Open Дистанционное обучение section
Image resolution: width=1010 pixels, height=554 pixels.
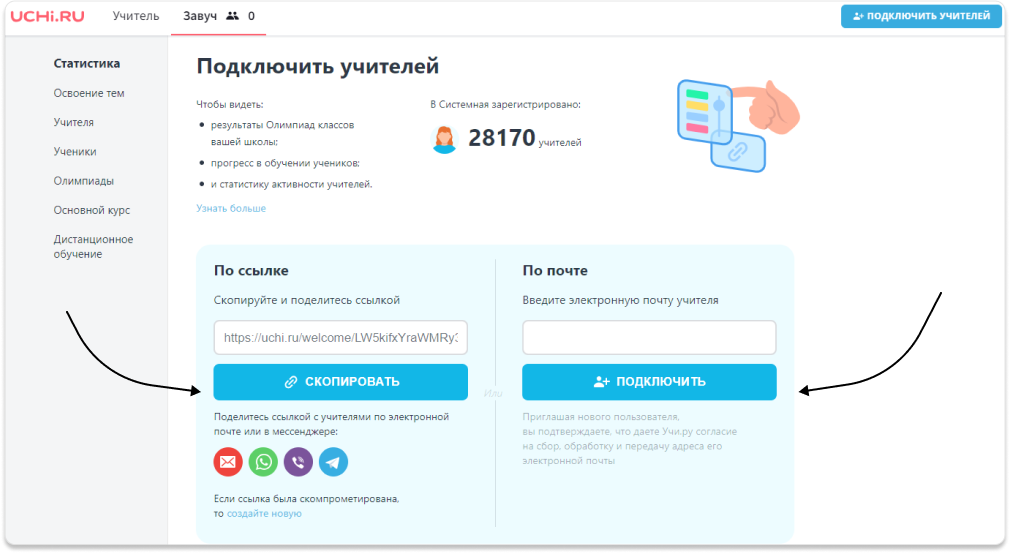coord(93,247)
